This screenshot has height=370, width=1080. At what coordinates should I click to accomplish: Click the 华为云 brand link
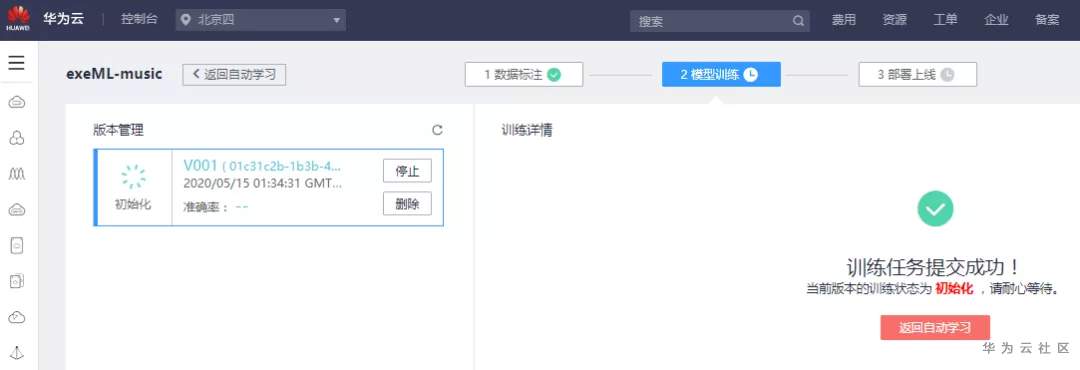click(x=63, y=19)
